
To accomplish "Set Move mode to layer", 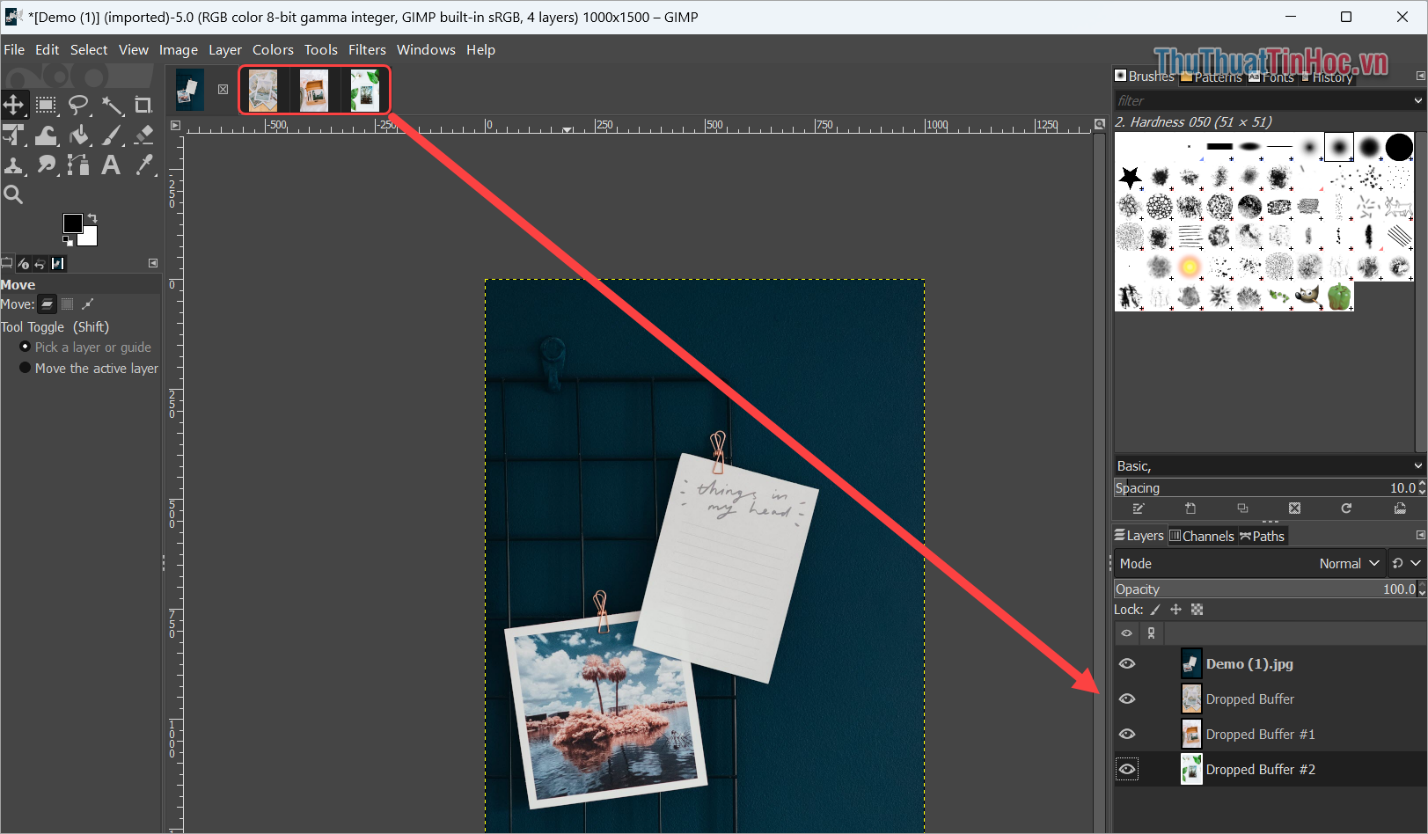I will coord(47,304).
